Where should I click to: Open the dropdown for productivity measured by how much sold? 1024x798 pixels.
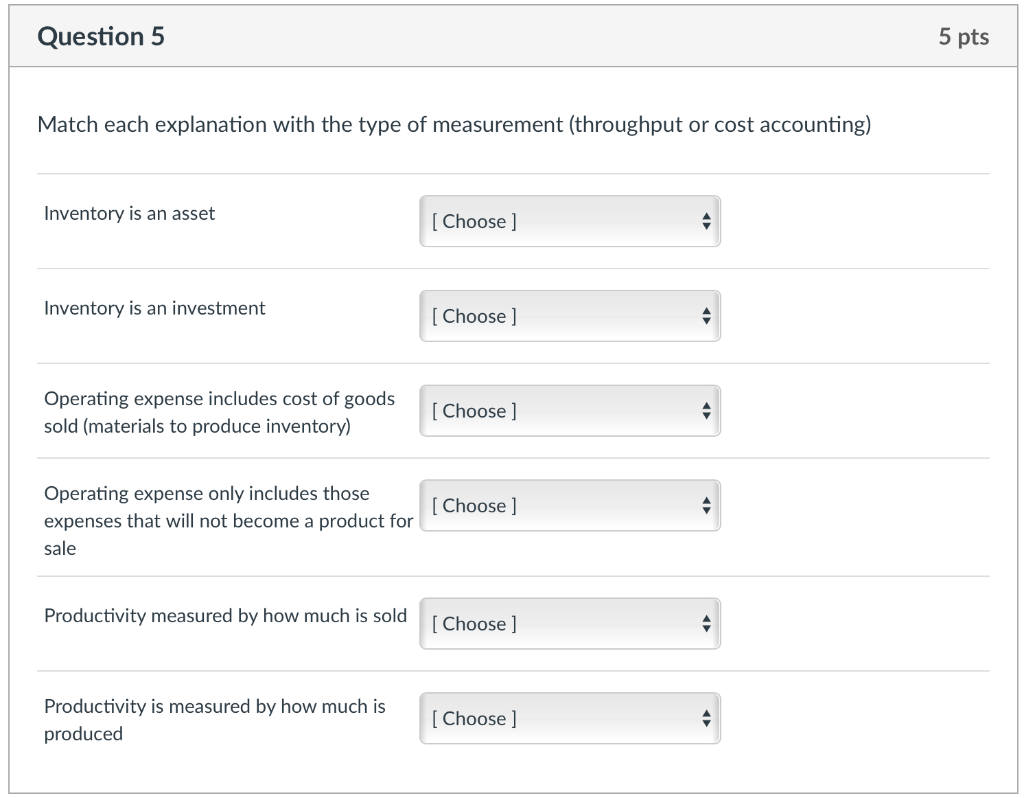click(x=569, y=624)
